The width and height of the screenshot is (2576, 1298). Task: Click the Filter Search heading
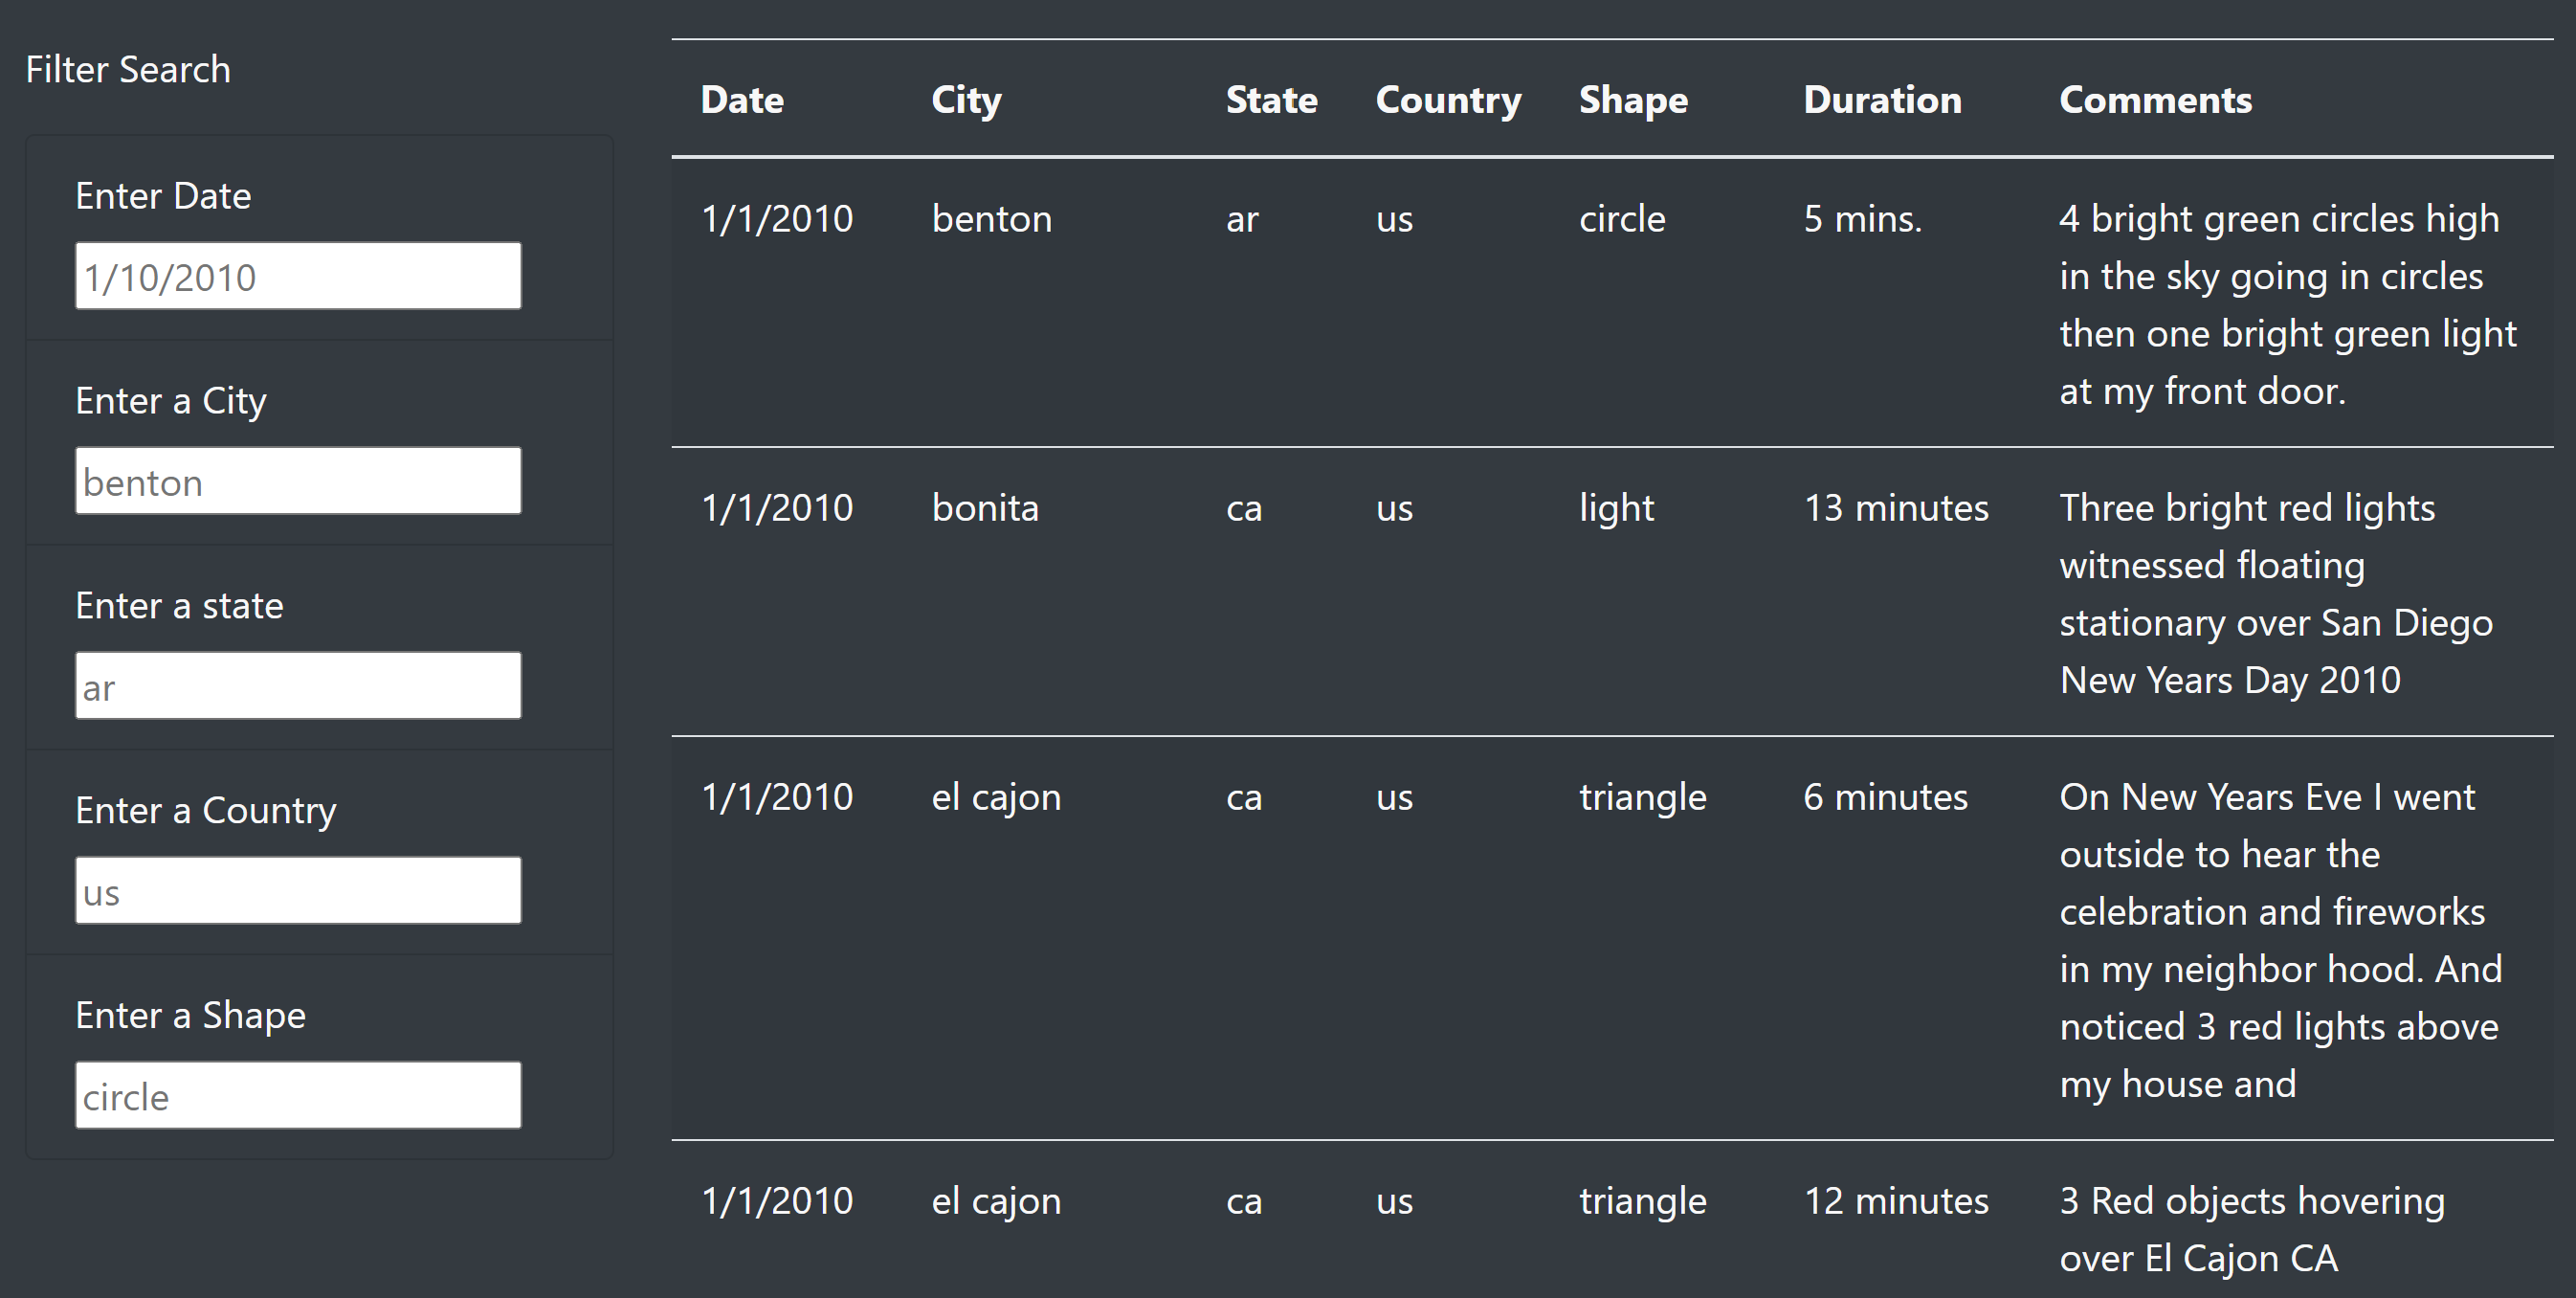pyautogui.click(x=129, y=69)
